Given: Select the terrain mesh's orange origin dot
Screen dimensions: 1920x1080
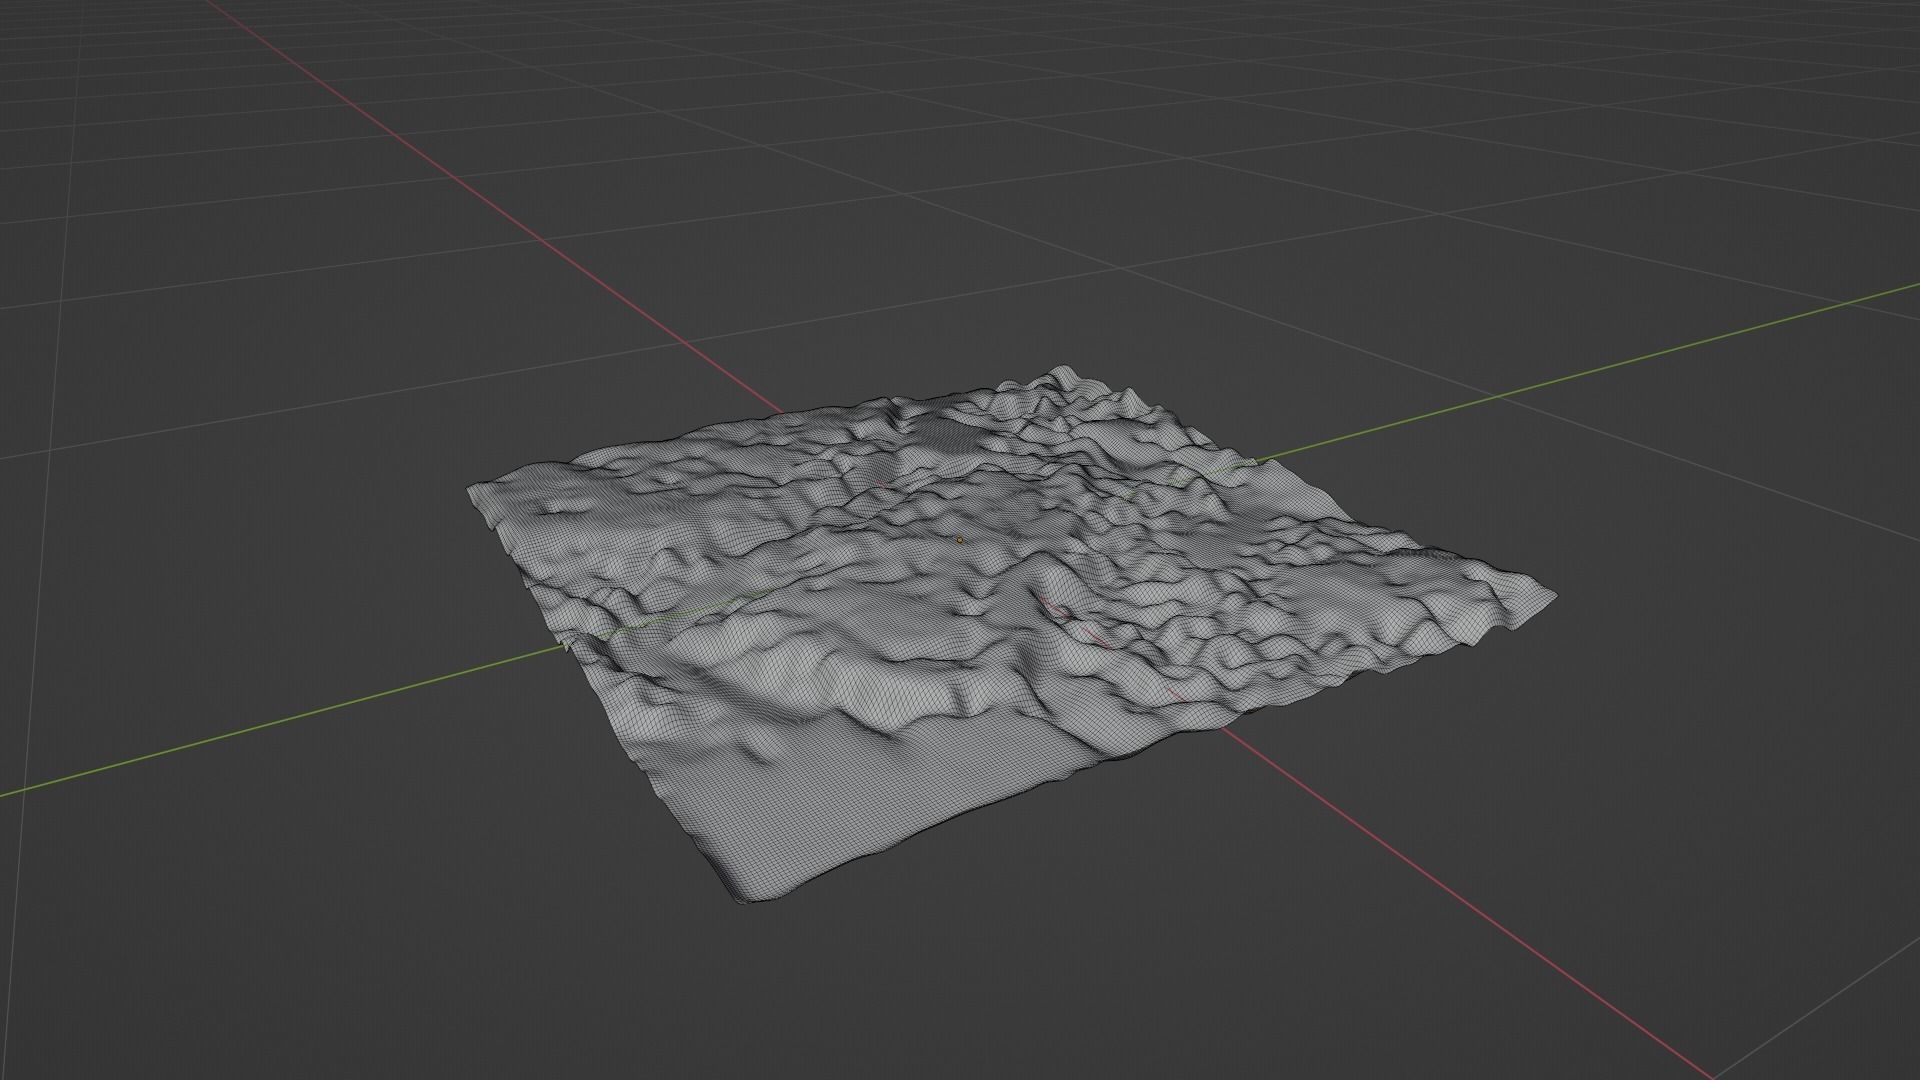Looking at the screenshot, I should click(960, 540).
